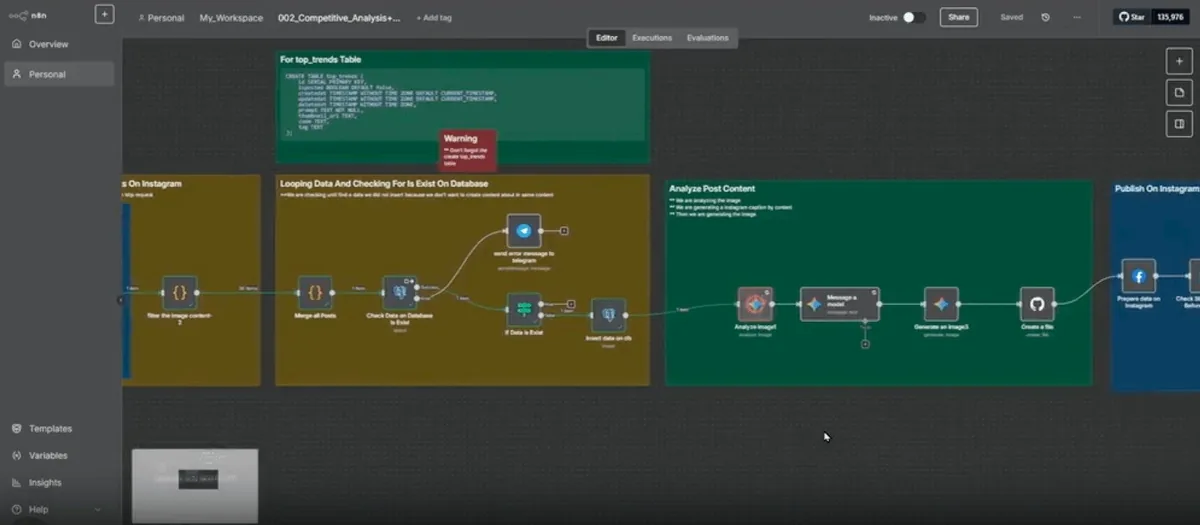Open workflow history clock icon
Image resolution: width=1200 pixels, height=525 pixels.
[1046, 17]
